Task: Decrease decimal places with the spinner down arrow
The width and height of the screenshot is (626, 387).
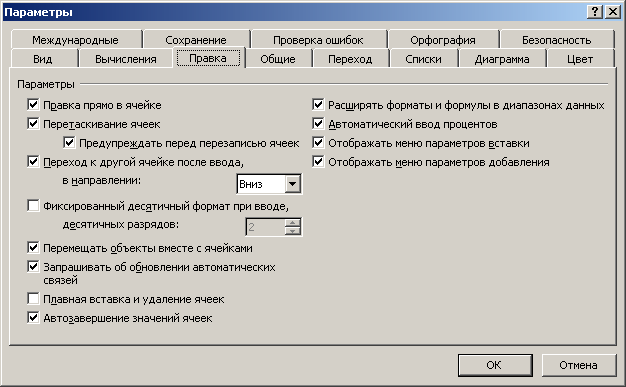Action: tap(293, 231)
